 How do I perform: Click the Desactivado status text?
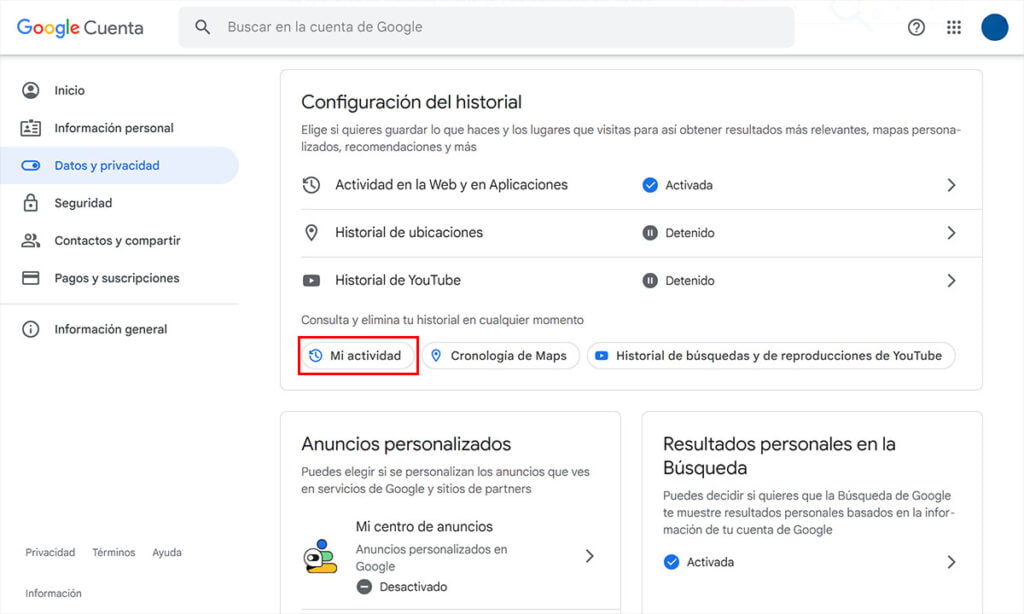click(413, 587)
